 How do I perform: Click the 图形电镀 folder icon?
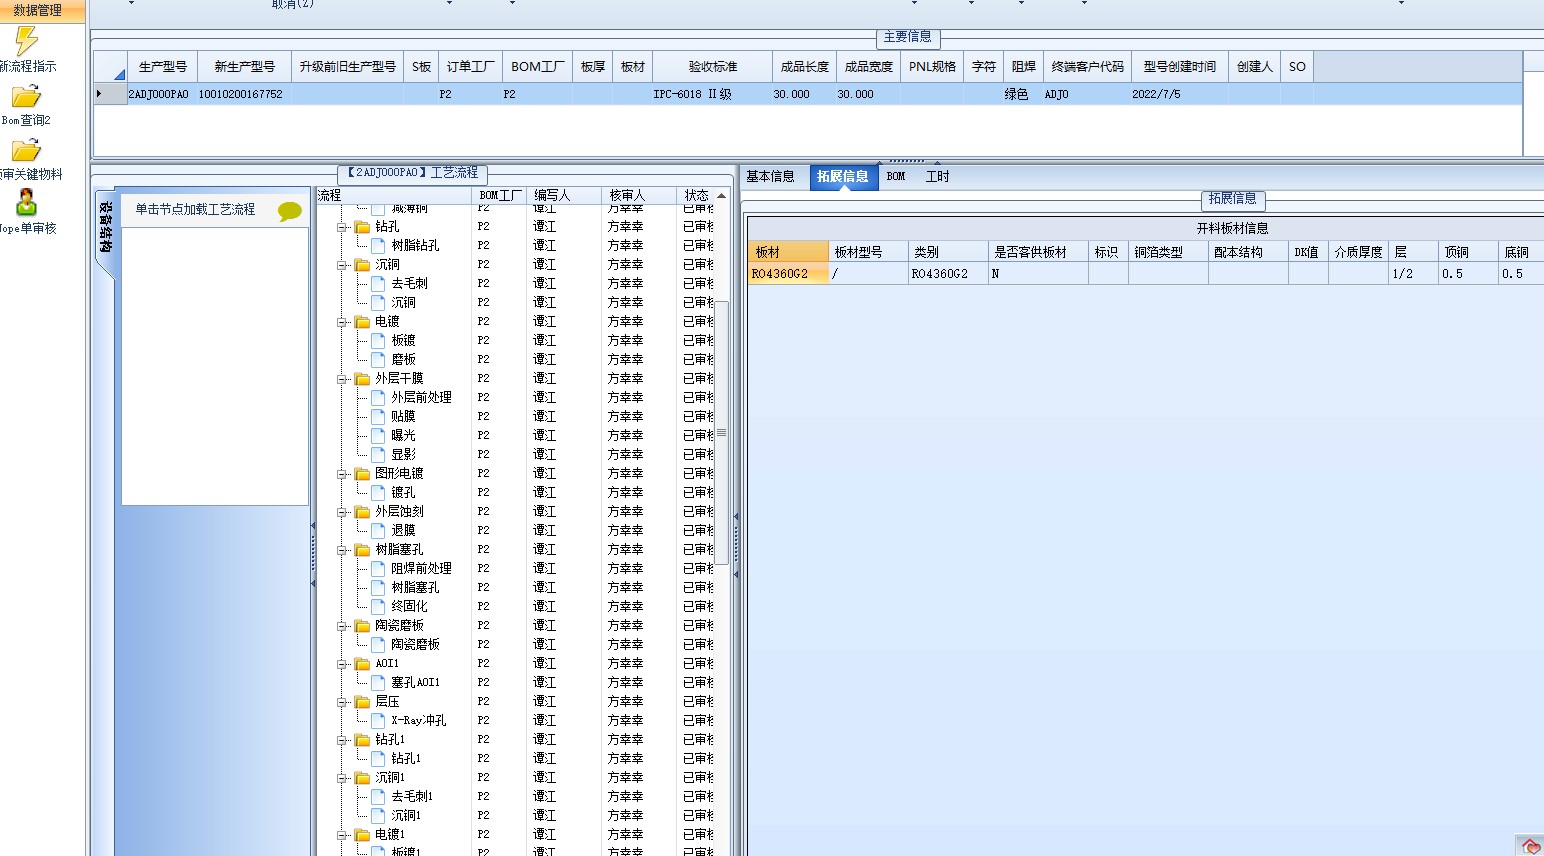tap(363, 474)
